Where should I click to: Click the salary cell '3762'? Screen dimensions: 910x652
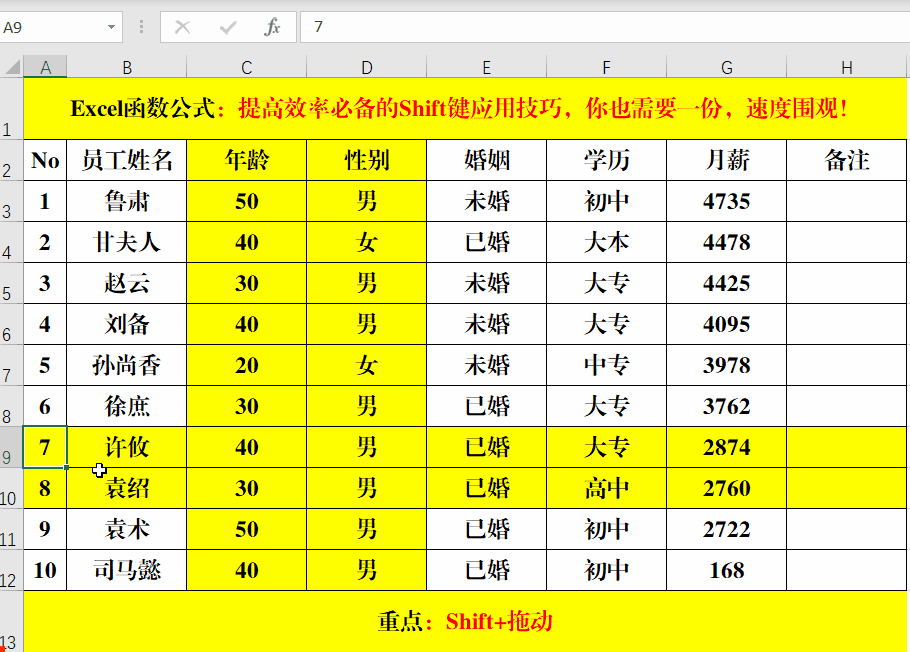(727, 406)
